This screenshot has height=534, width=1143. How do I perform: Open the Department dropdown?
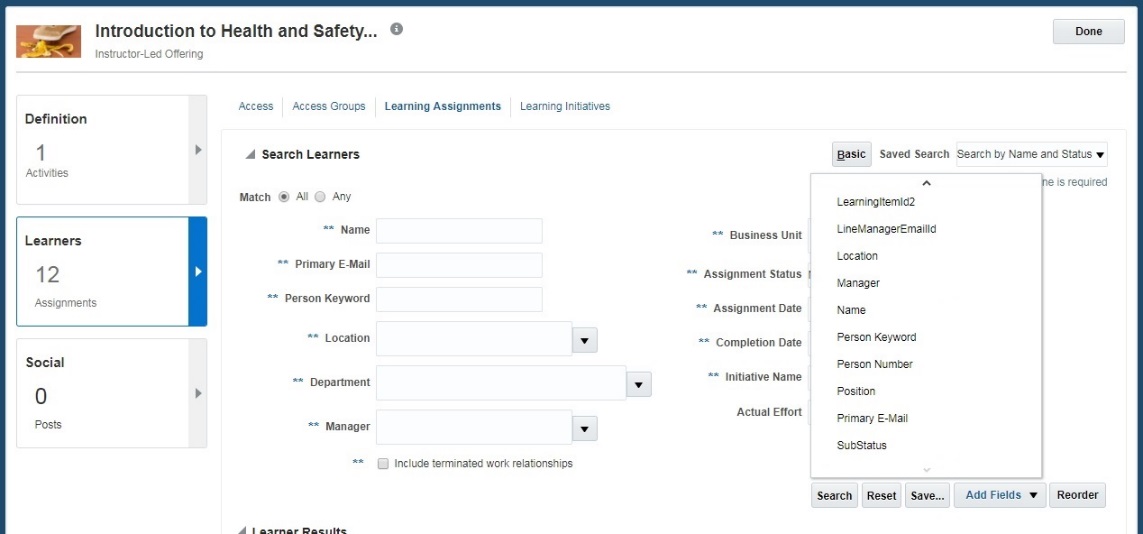point(639,383)
